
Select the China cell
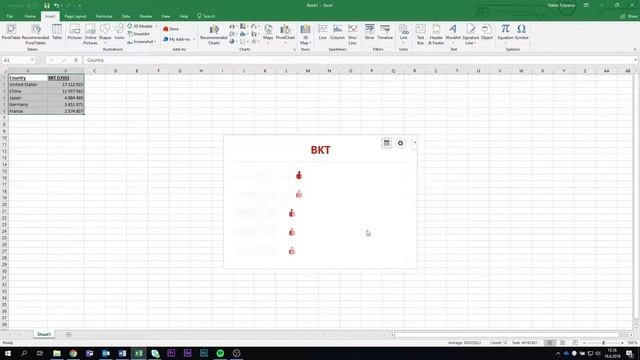[x=27, y=91]
